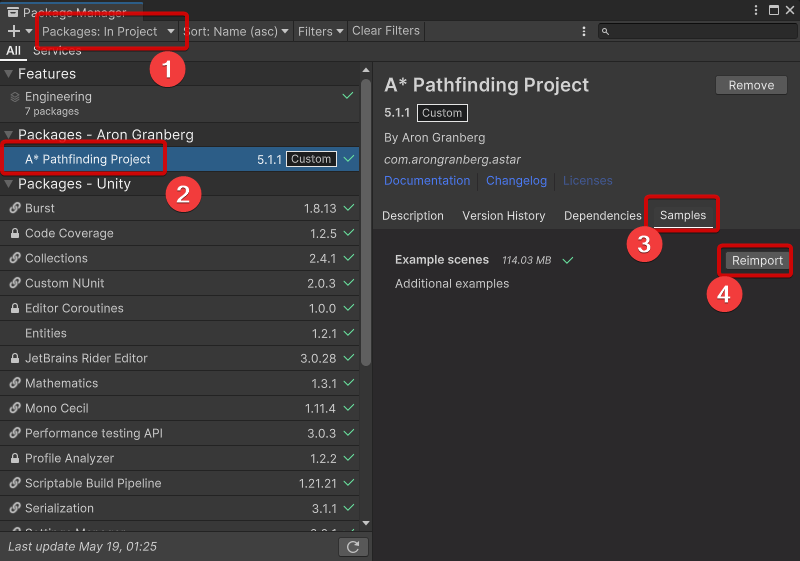Viewport: 800px width, 561px height.
Task: Select the Code Coverage package
Action: 180,233
